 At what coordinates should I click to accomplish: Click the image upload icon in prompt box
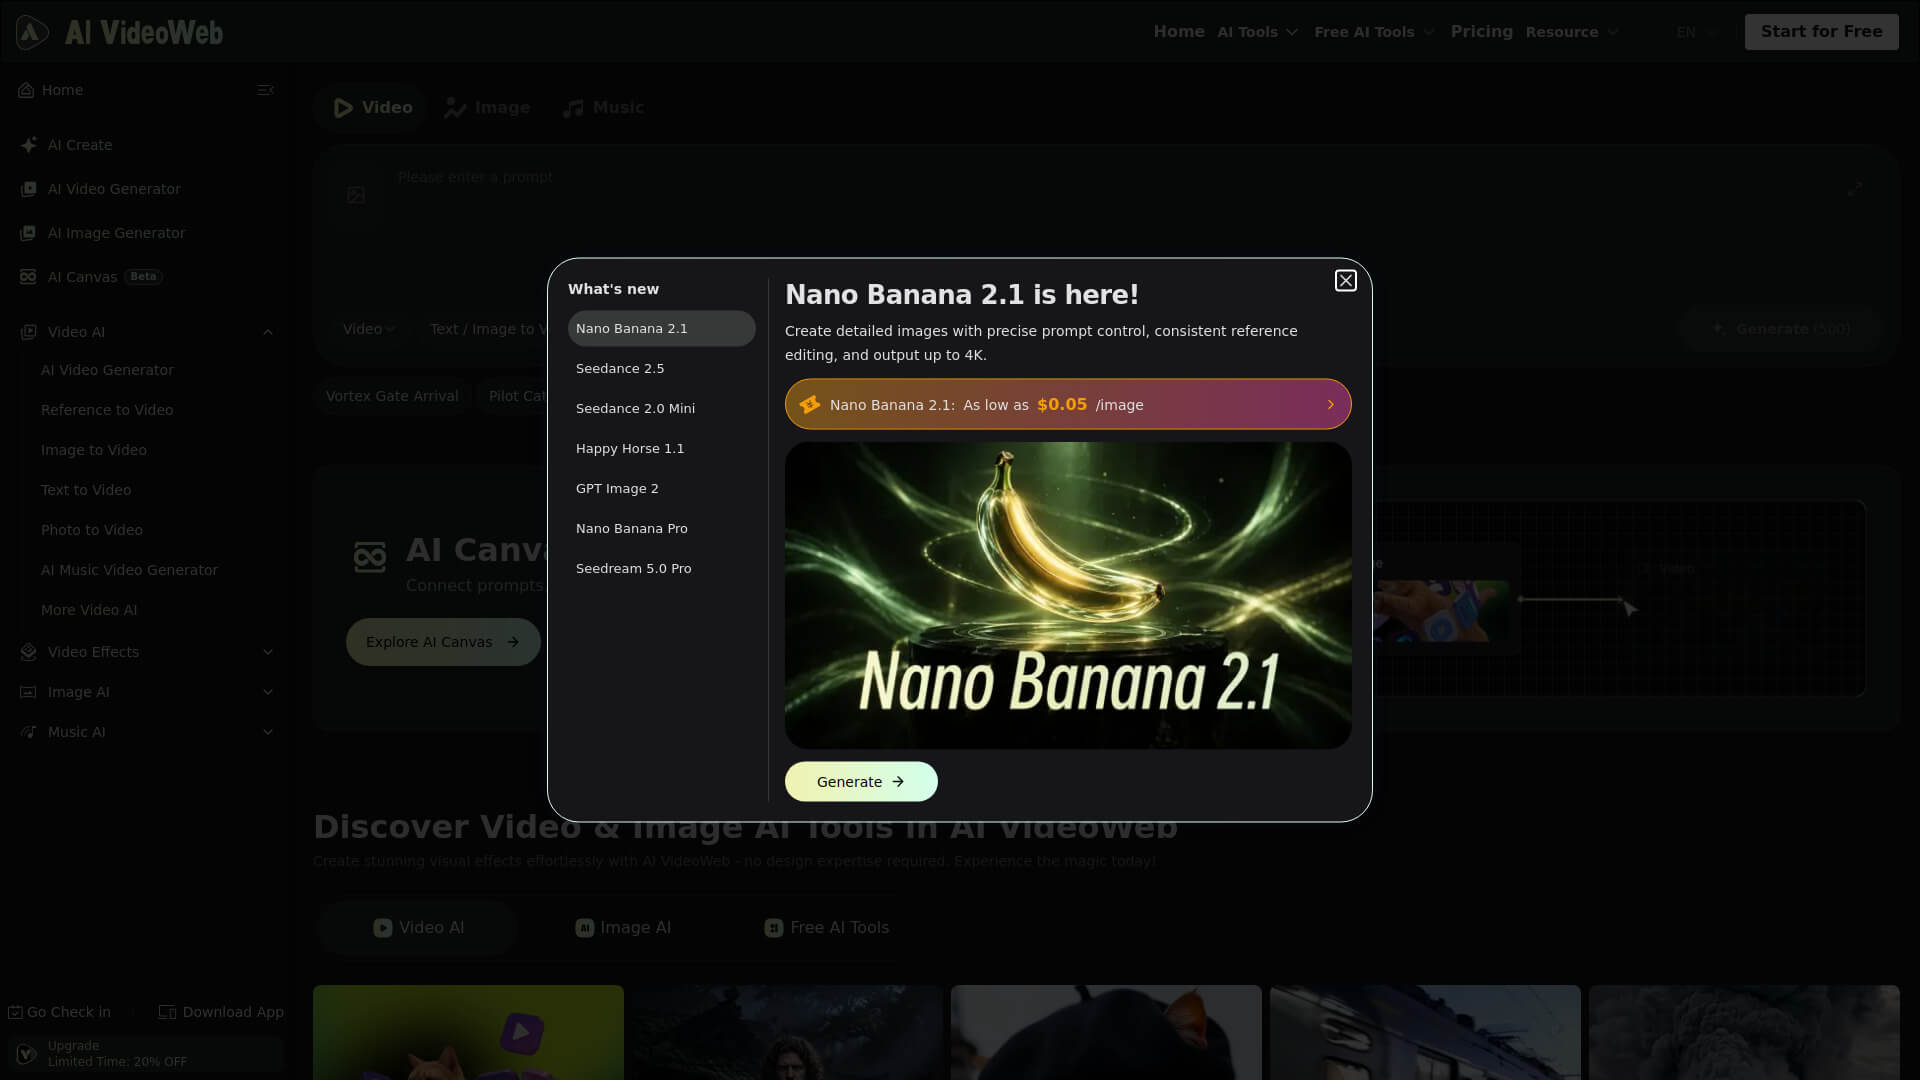point(356,195)
